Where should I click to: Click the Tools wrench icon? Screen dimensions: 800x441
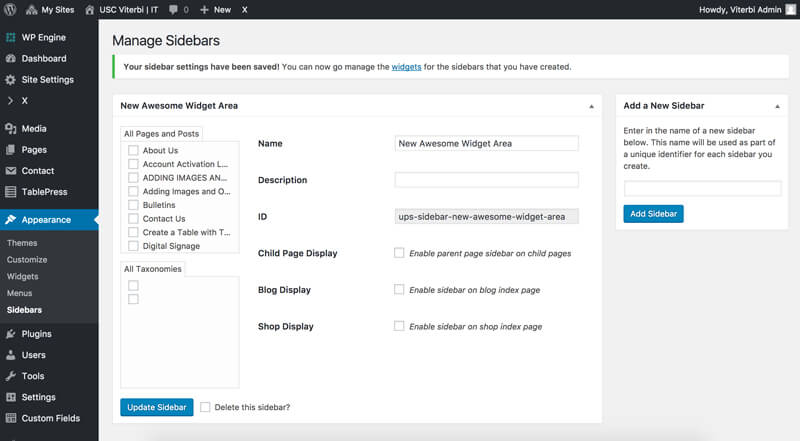(11, 376)
